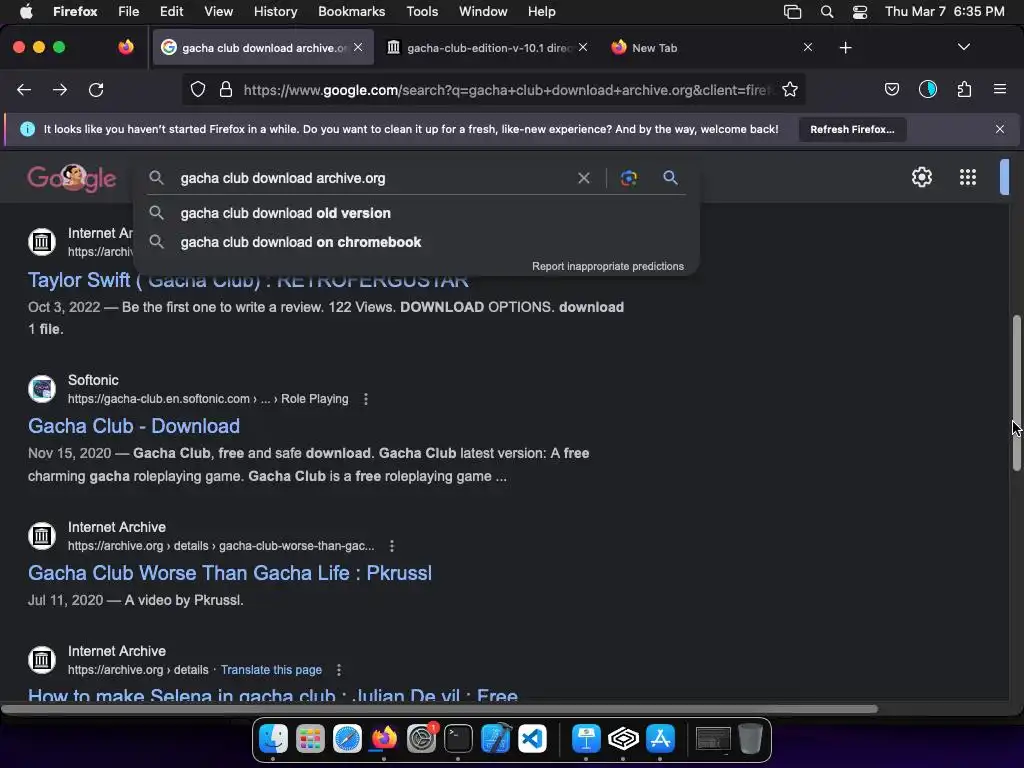1024x768 pixels.
Task: Expand the list all tabs chevron
Action: pos(963,47)
